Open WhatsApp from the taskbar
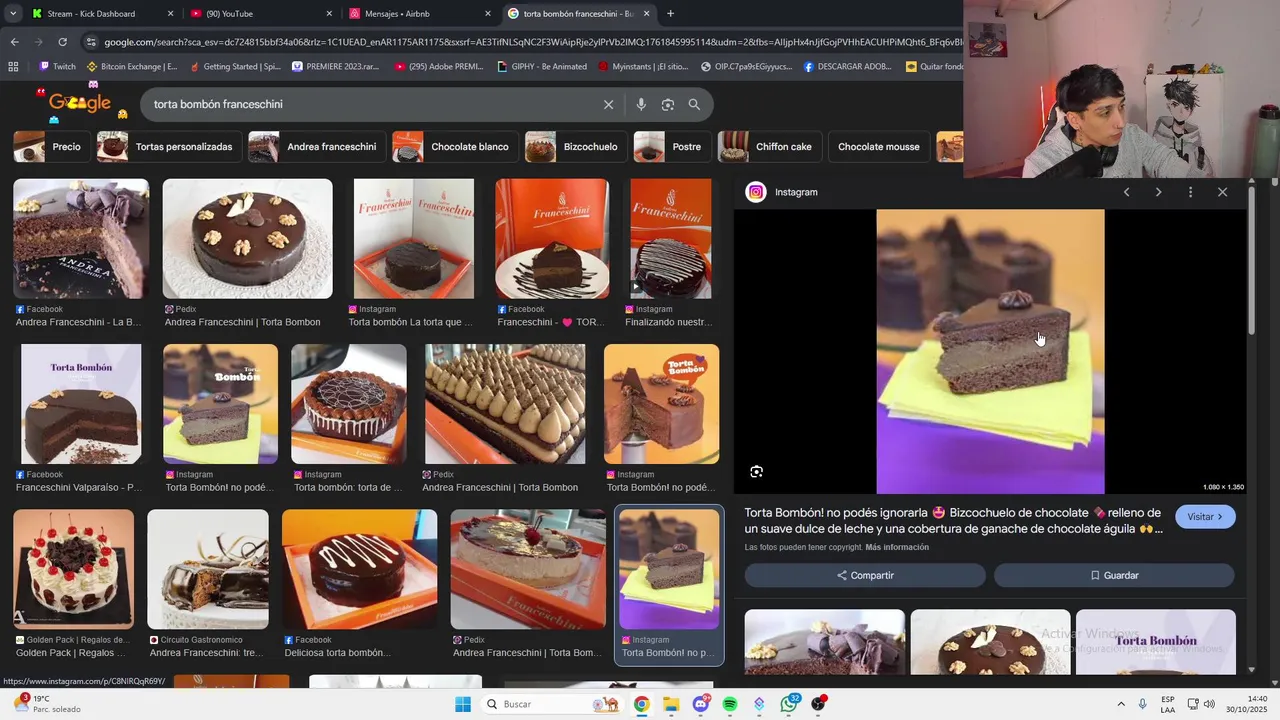 (789, 704)
